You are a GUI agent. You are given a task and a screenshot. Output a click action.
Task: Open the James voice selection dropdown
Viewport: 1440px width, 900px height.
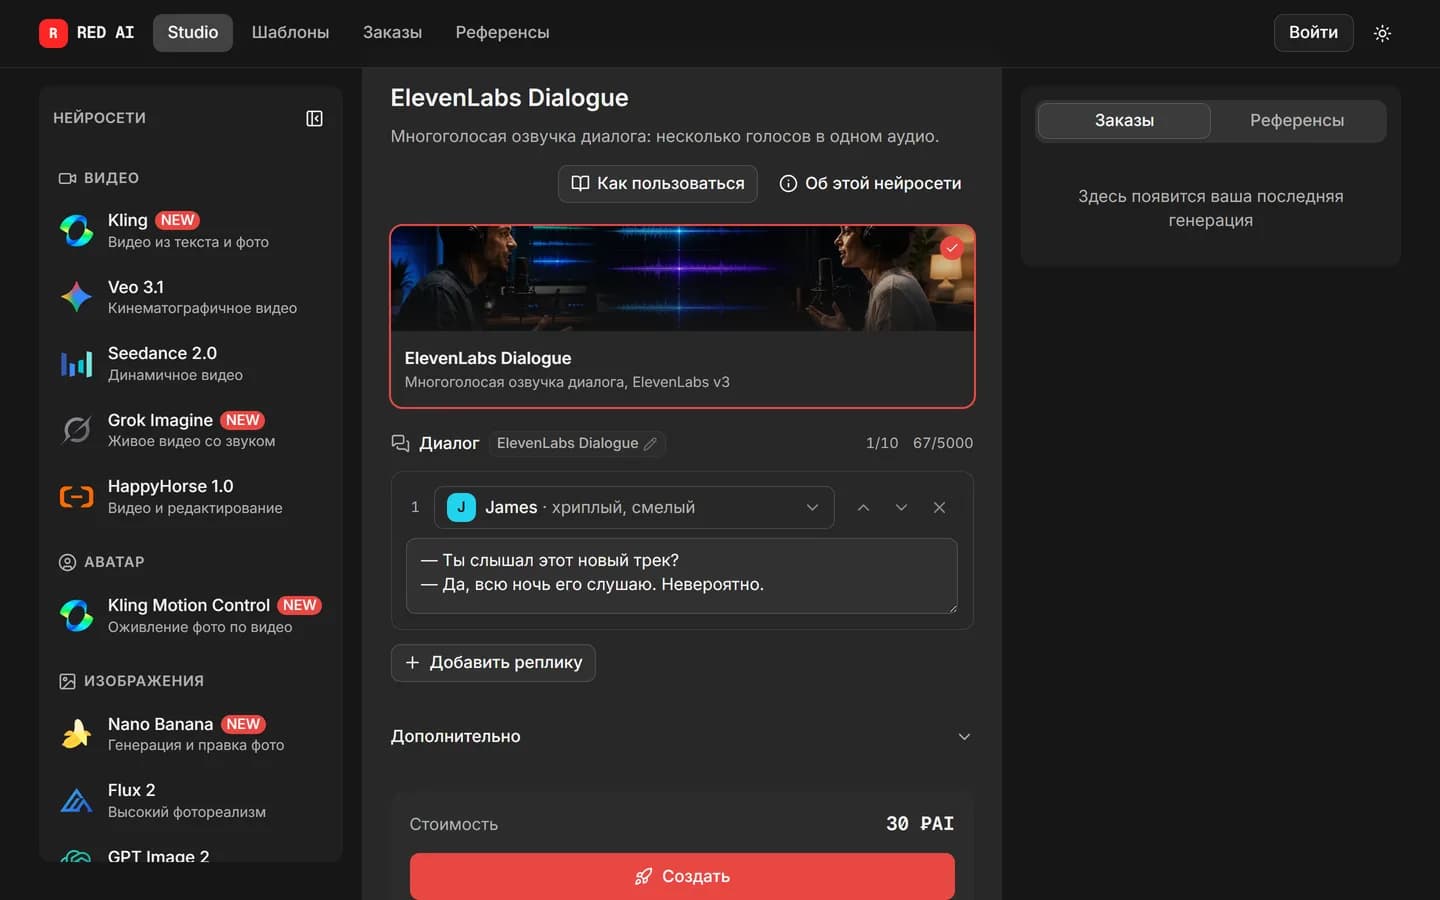click(634, 507)
